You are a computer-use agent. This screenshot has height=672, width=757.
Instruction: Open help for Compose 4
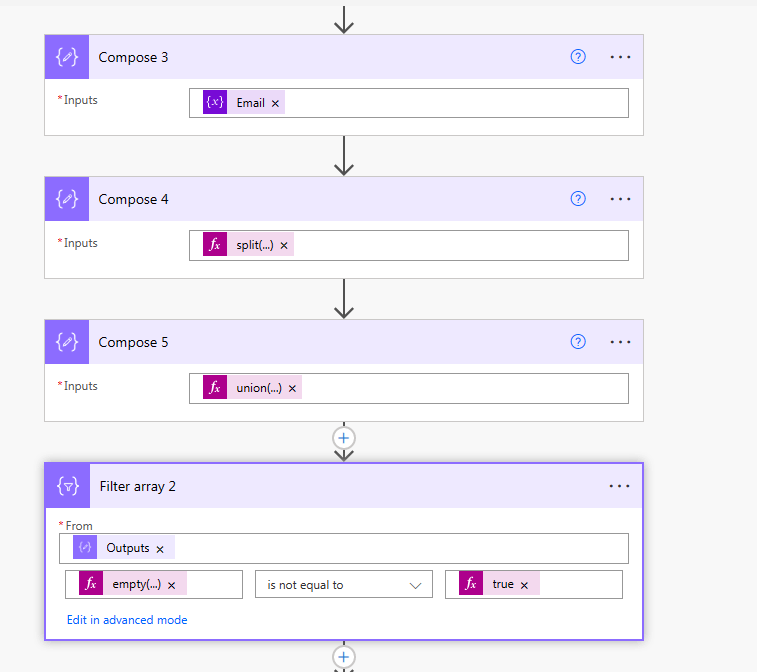[x=578, y=199]
